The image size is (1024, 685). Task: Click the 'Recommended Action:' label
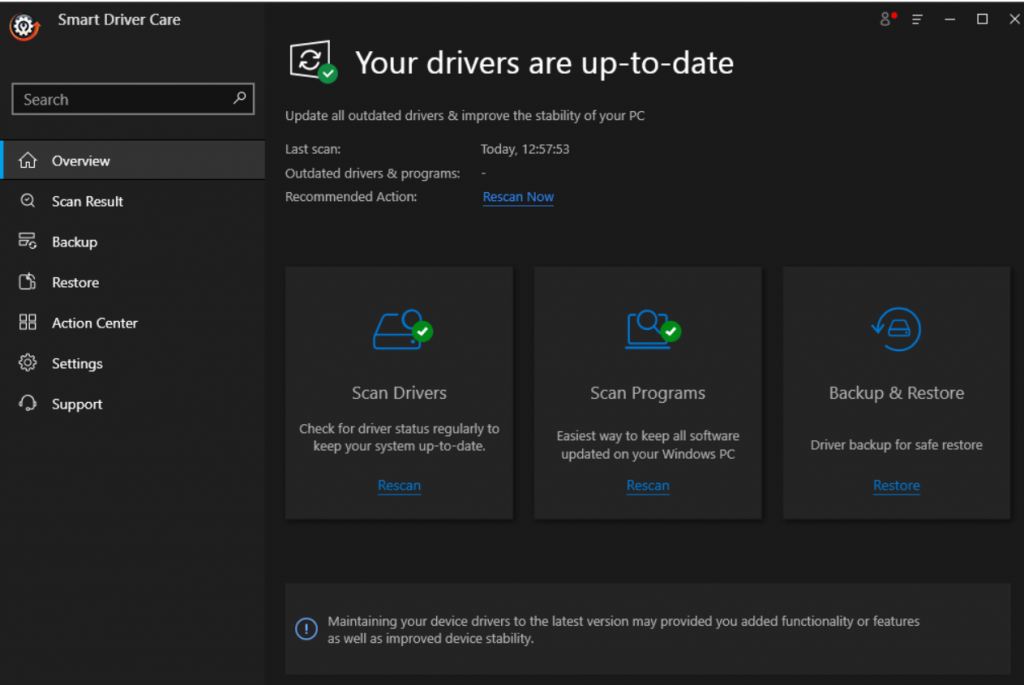pyautogui.click(x=351, y=197)
